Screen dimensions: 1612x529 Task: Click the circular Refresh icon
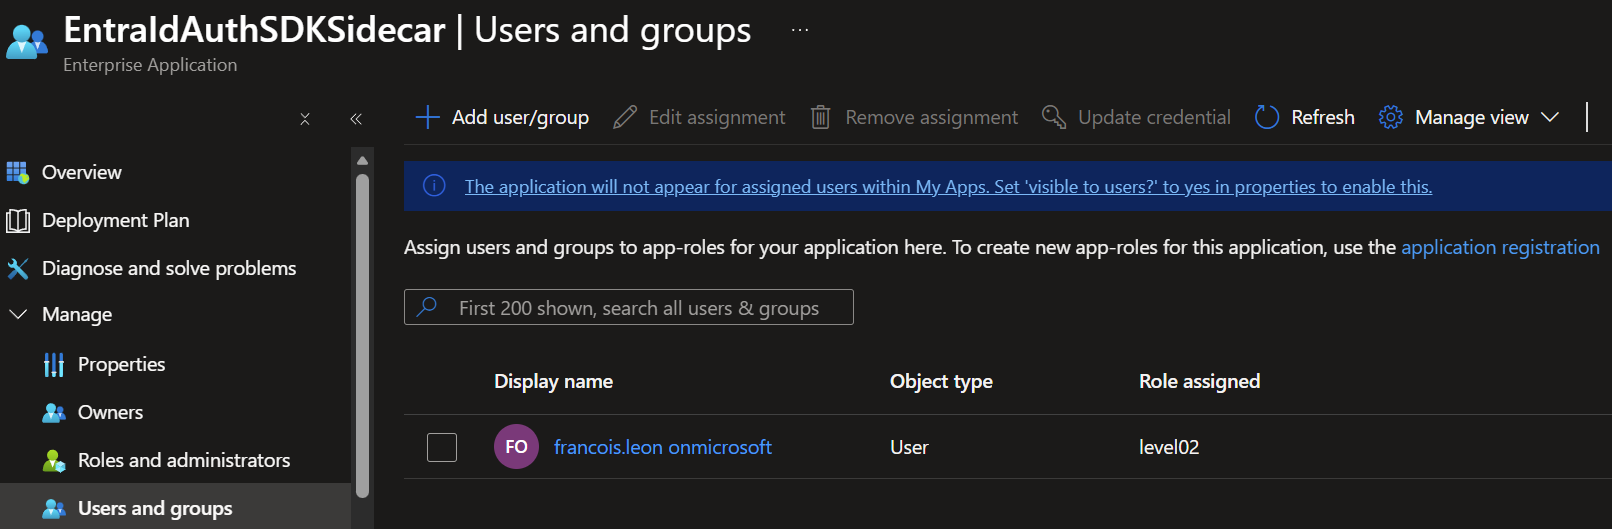pos(1267,117)
